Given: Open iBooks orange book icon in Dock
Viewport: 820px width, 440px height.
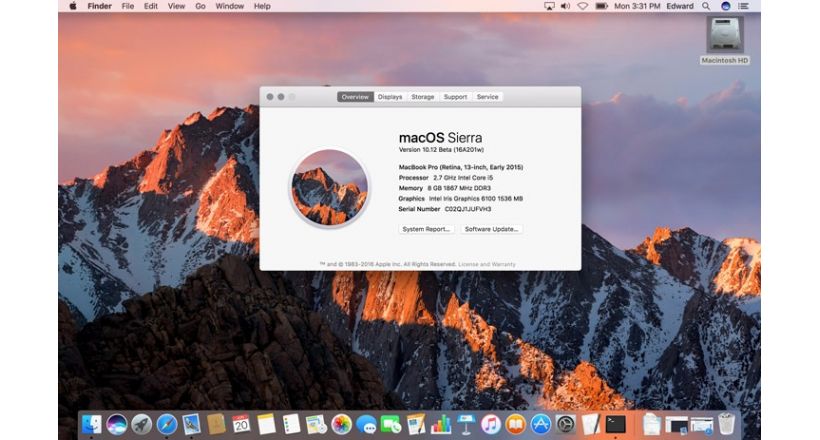Looking at the screenshot, I should point(516,424).
